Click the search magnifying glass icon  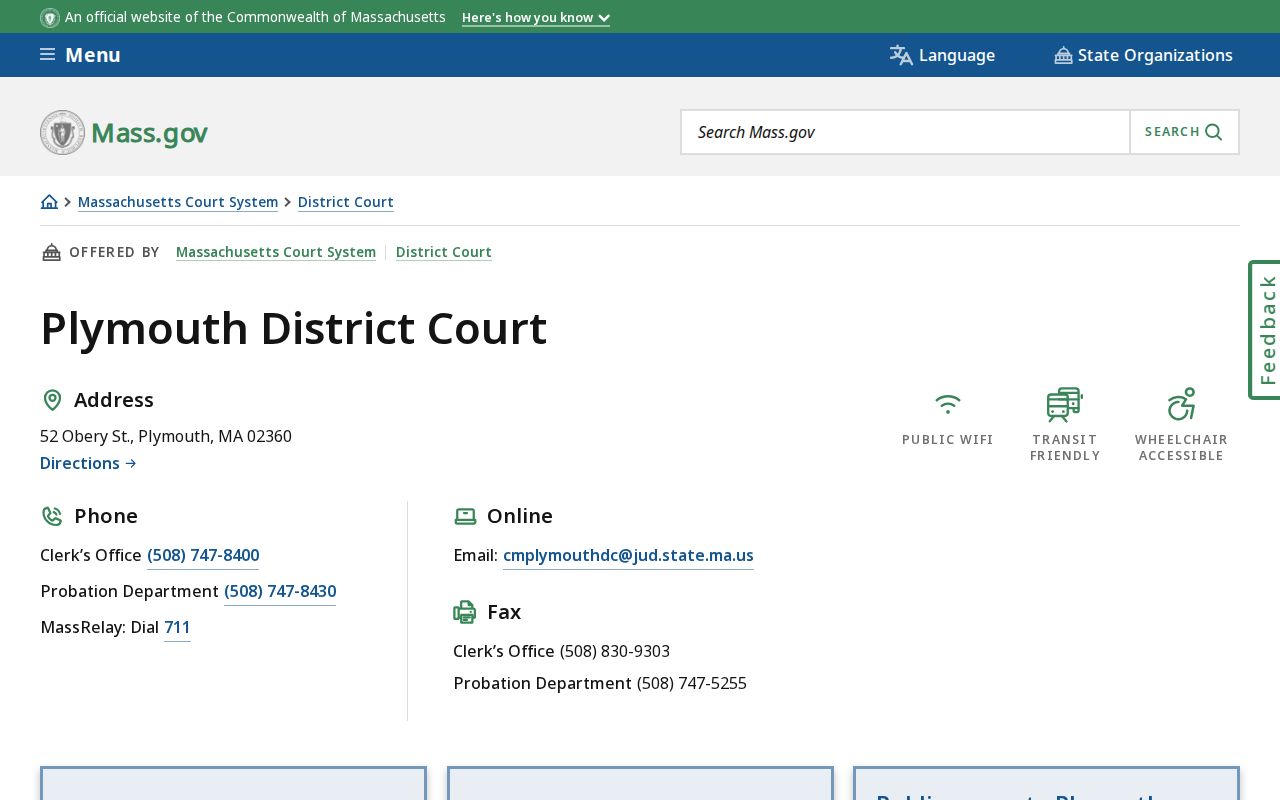(1214, 132)
